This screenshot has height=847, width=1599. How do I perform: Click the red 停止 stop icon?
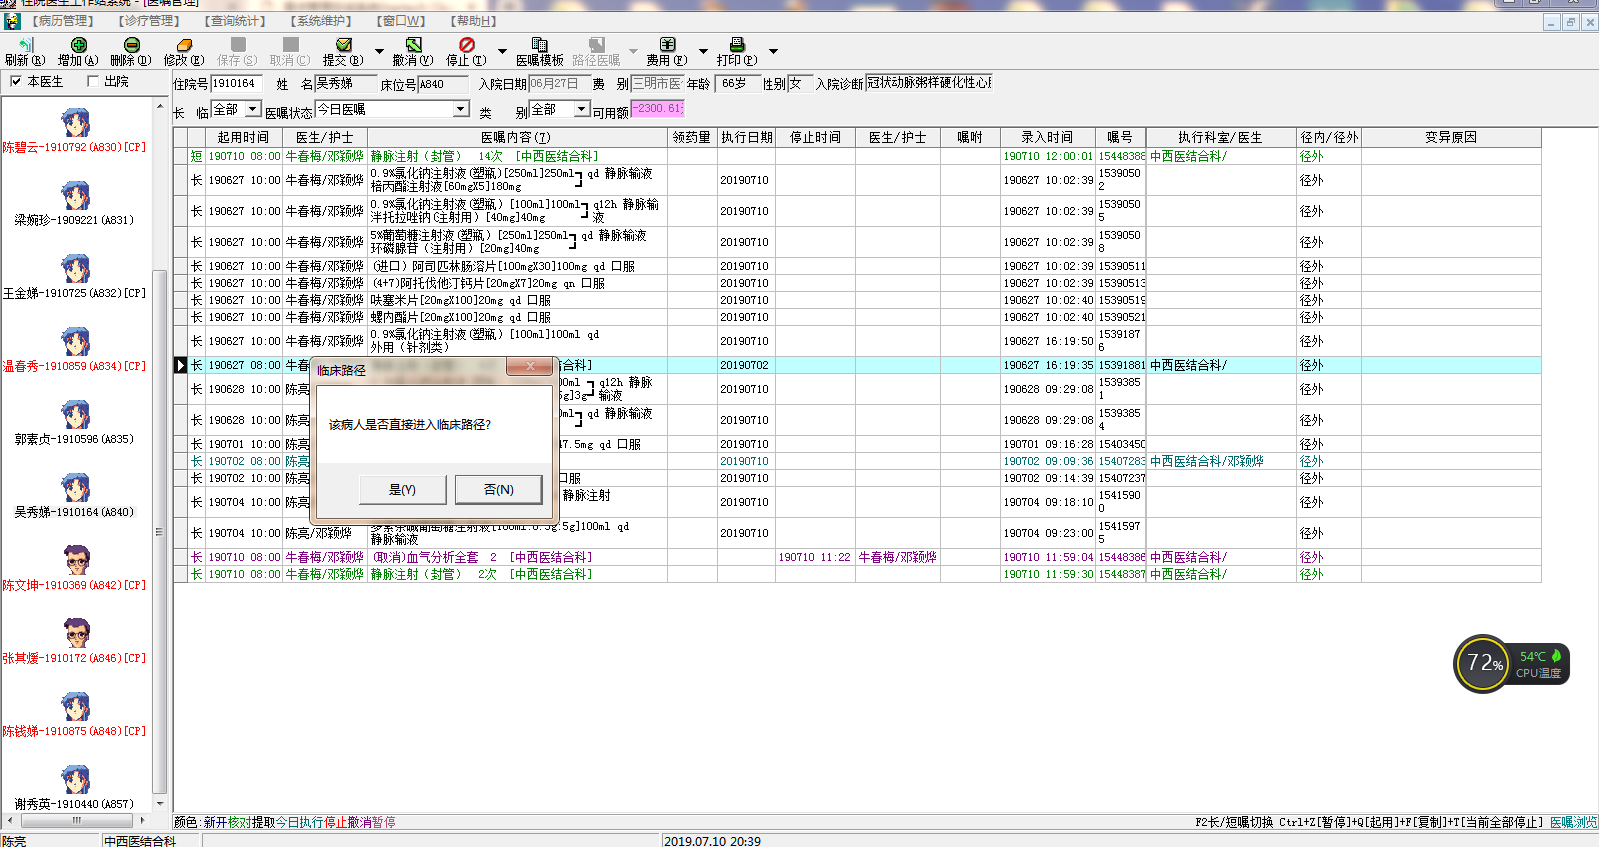(x=466, y=45)
